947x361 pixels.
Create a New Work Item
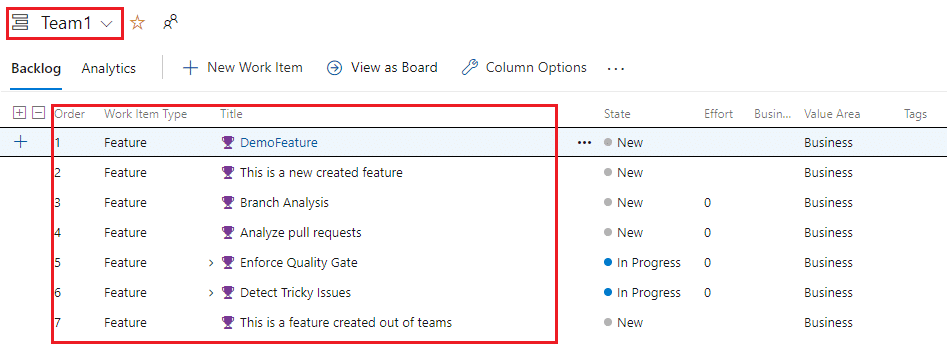(243, 68)
